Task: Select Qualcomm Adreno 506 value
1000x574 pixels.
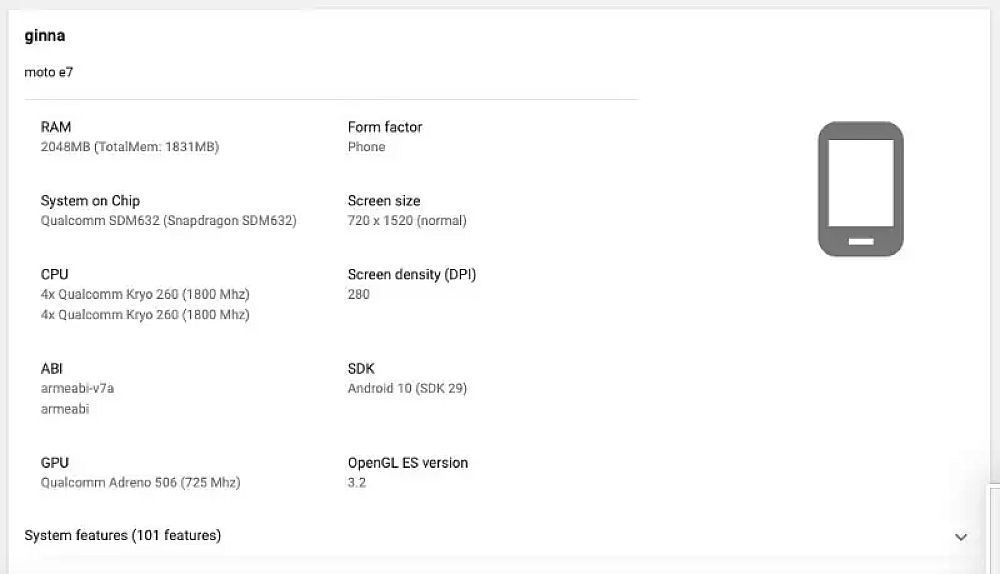Action: tap(140, 482)
